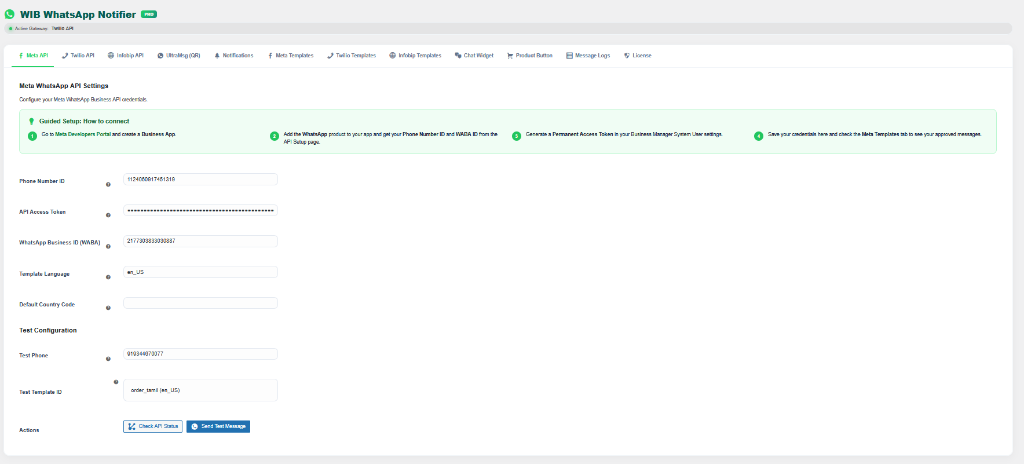Click help icon next to Default Country Code
The image size is (1024, 464).
[x=108, y=308]
